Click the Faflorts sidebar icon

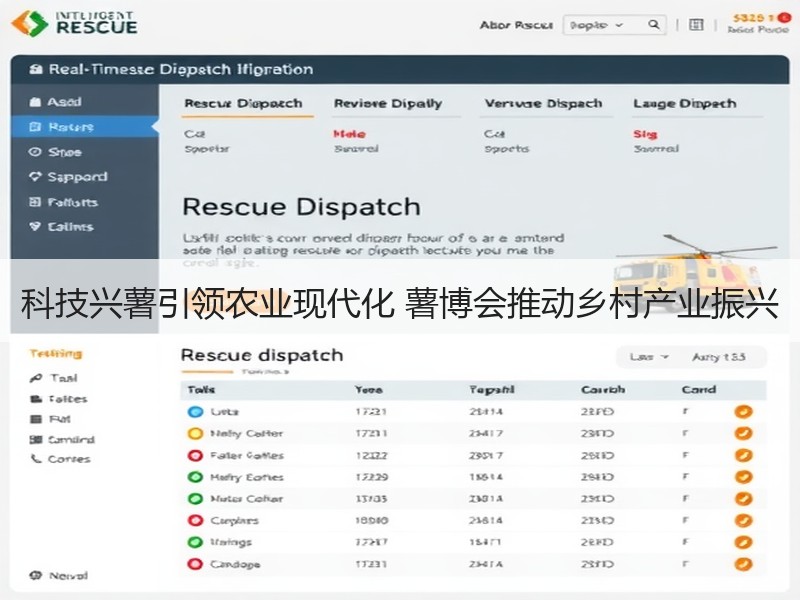[x=35, y=202]
